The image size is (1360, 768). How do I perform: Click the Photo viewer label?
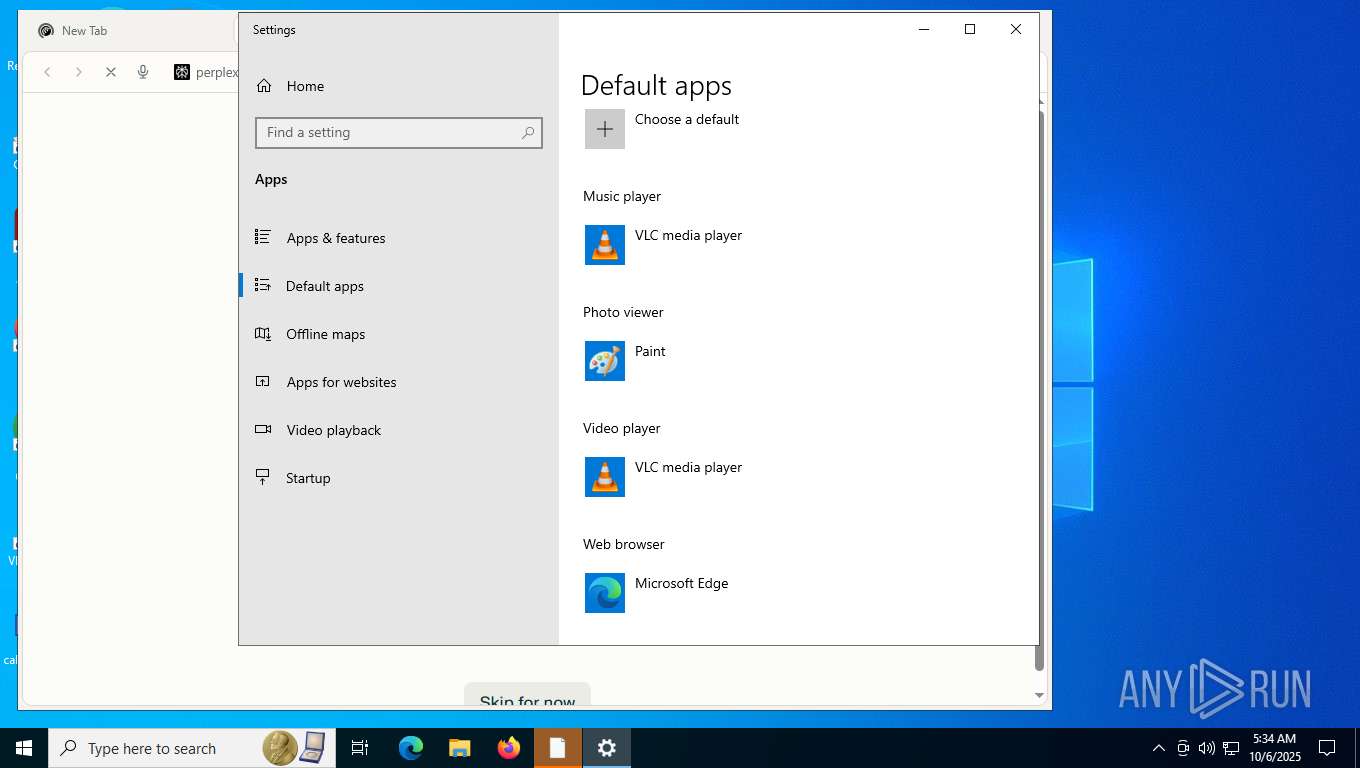623,312
